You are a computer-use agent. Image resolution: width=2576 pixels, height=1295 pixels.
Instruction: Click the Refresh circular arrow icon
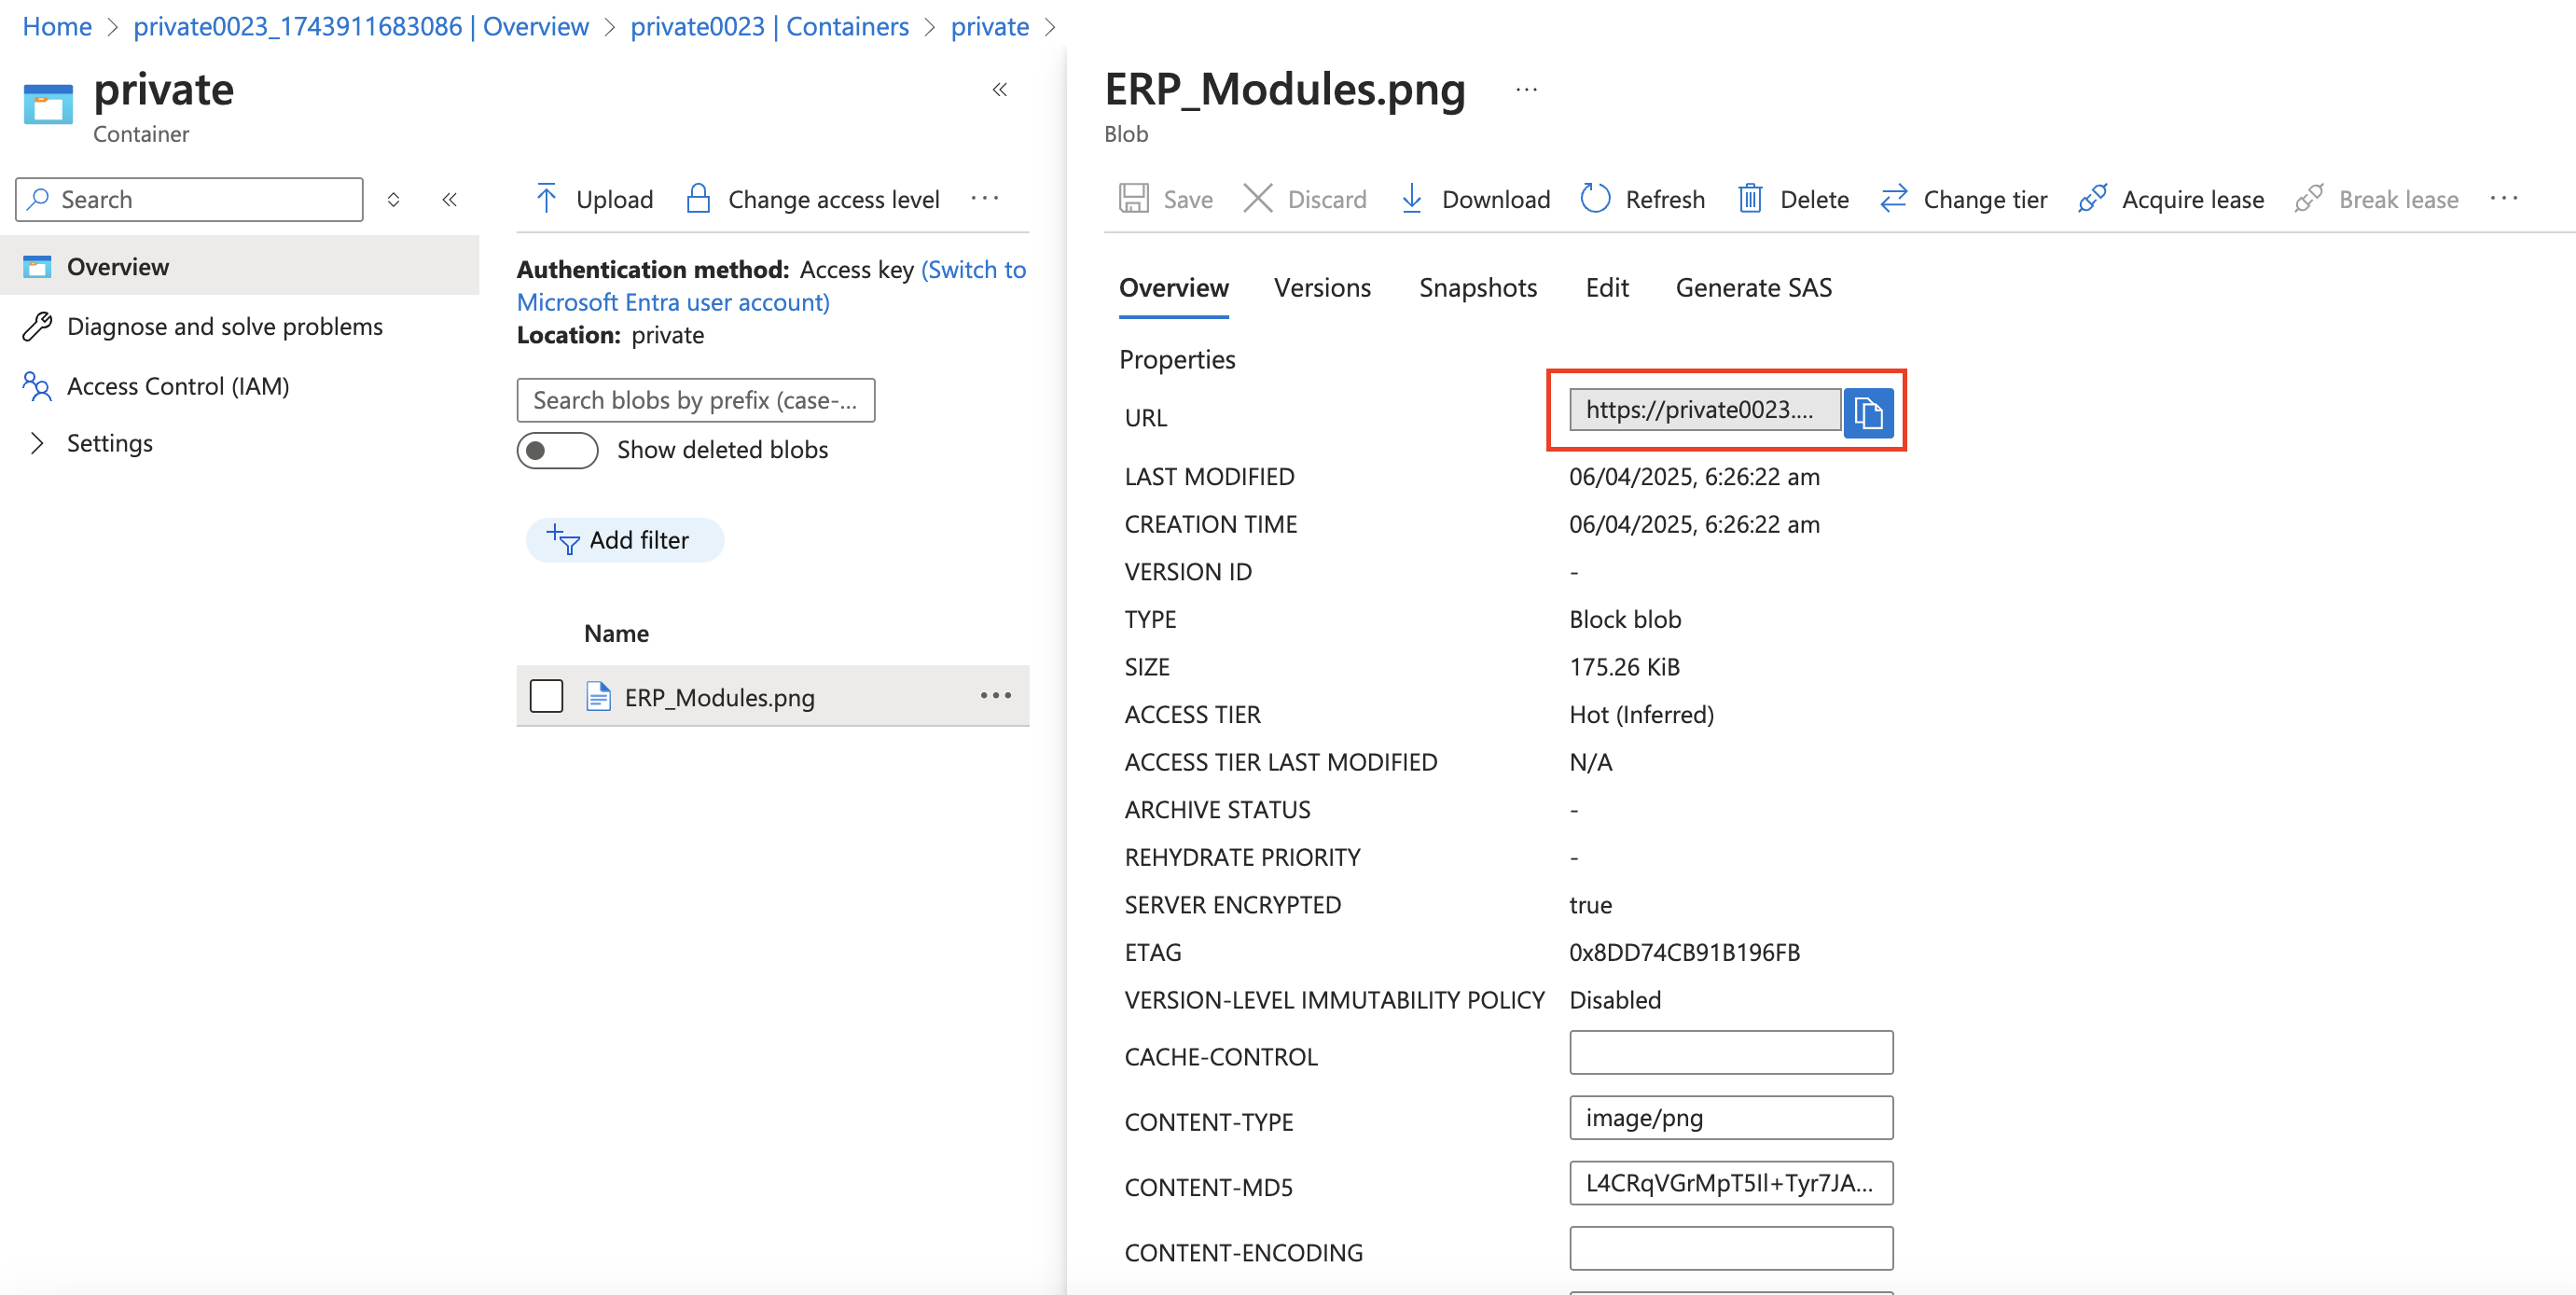[1594, 199]
